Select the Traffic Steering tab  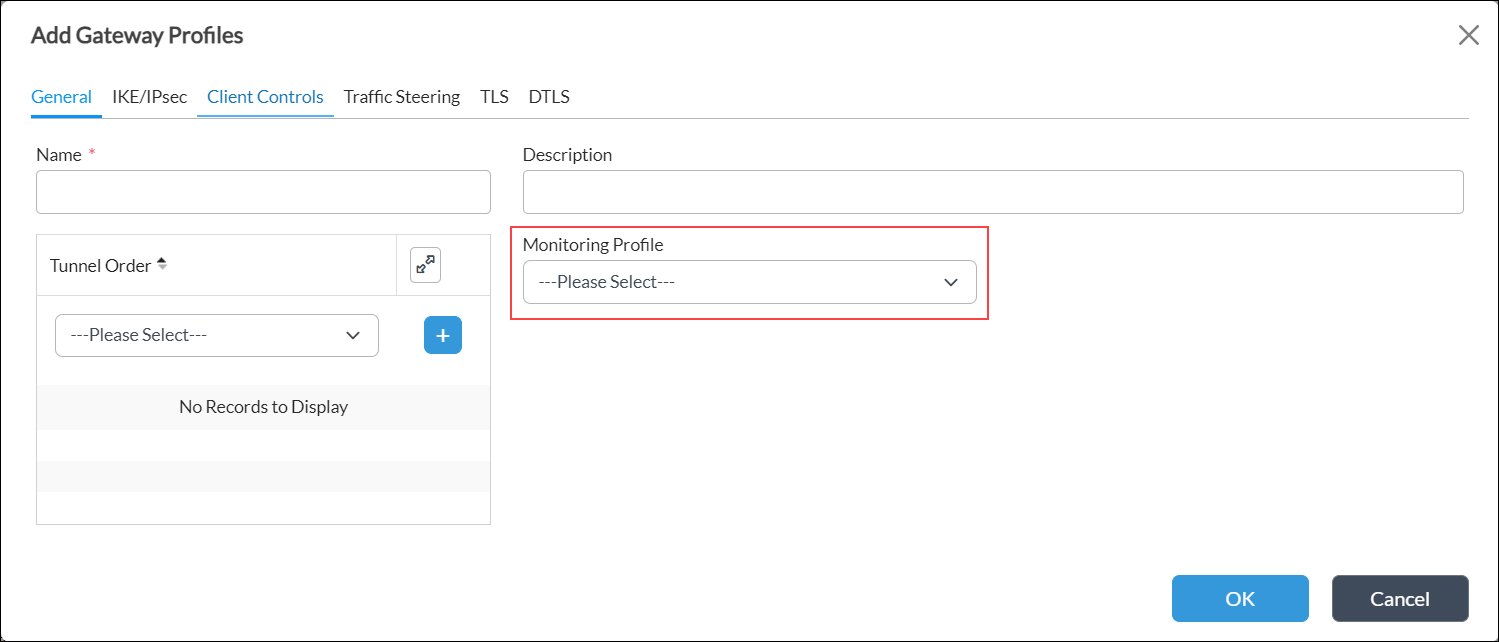401,97
